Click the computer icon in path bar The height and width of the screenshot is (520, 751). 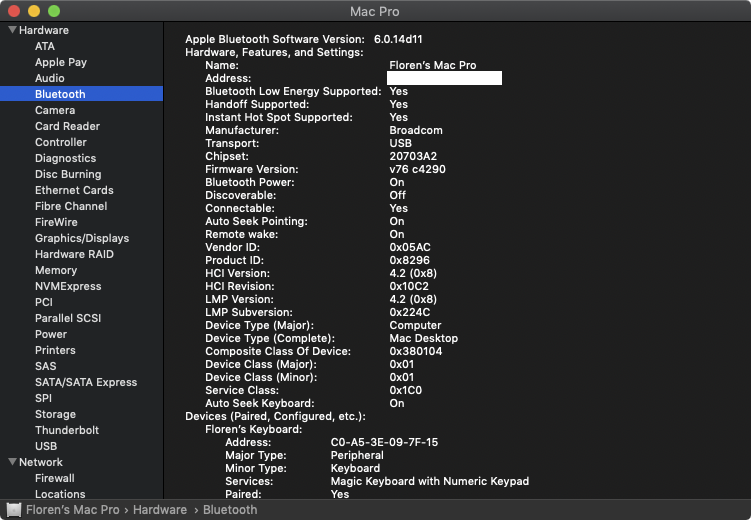[13, 510]
